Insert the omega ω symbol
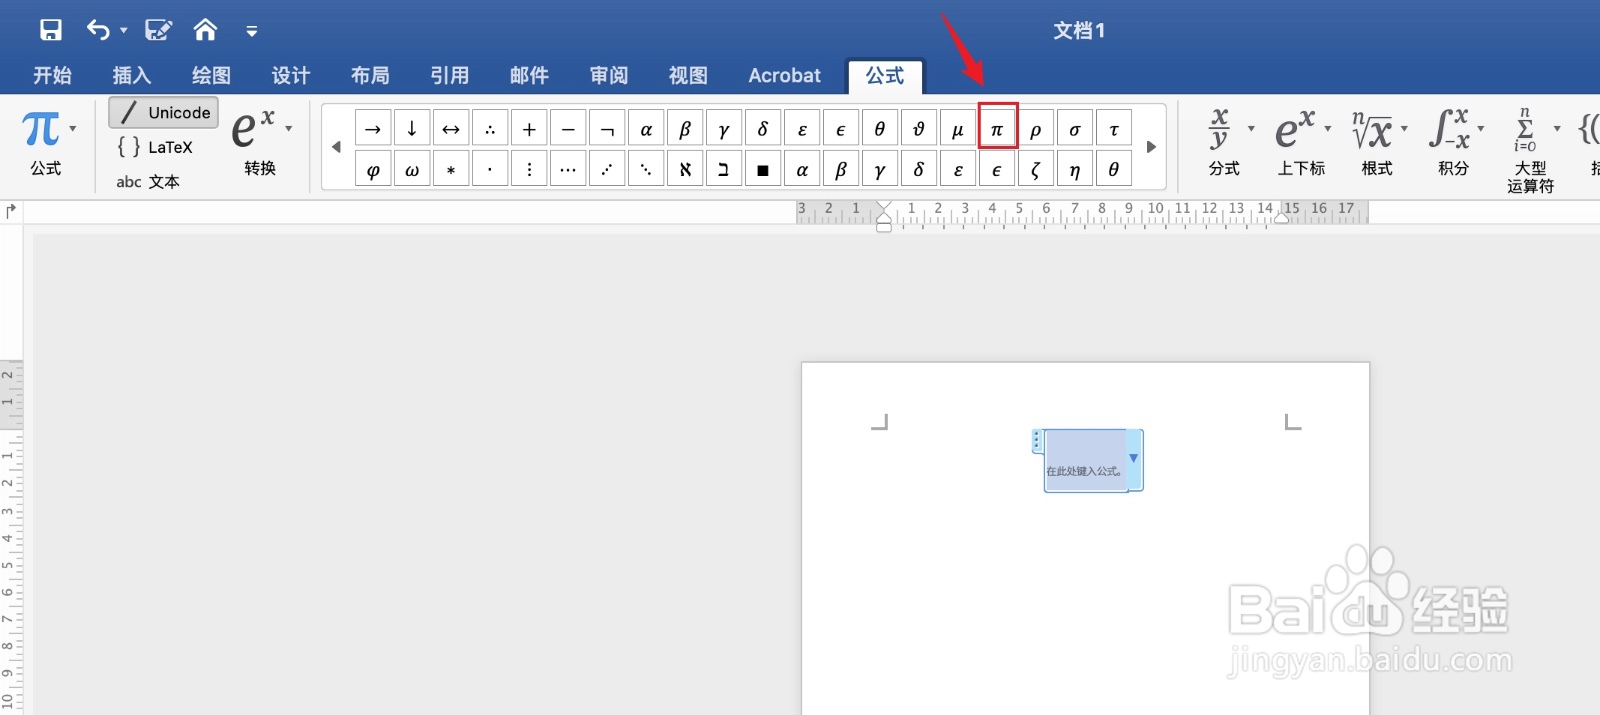Image resolution: width=1600 pixels, height=715 pixels. [x=412, y=169]
